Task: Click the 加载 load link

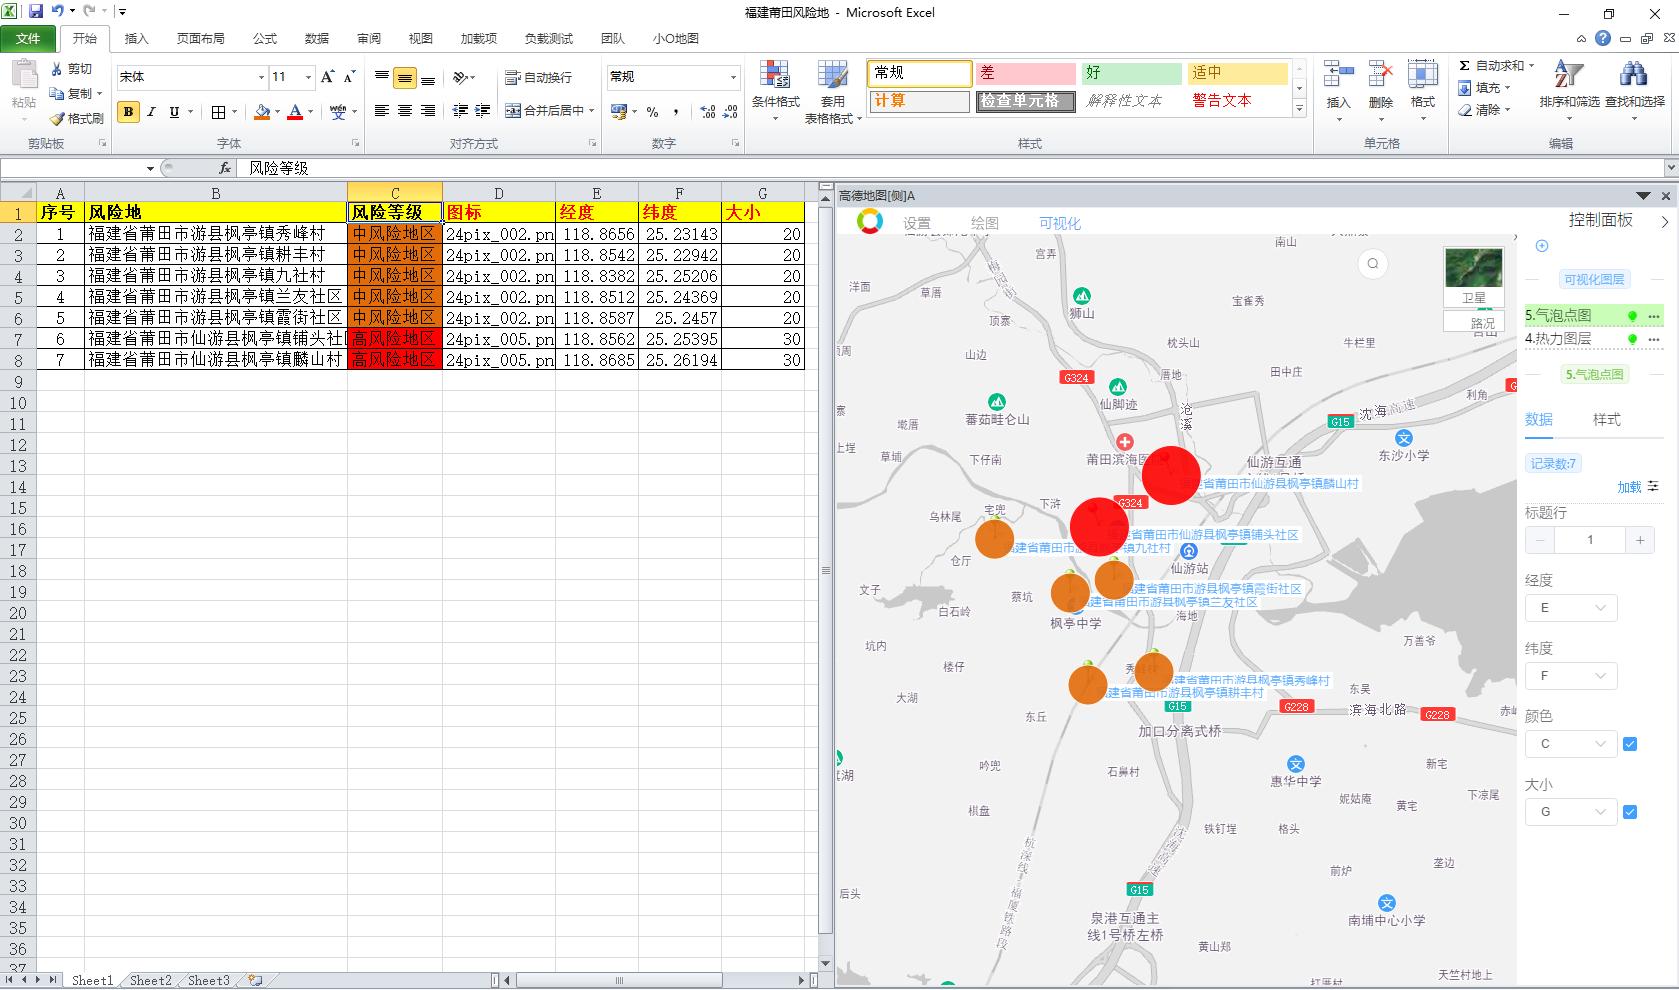Action: [1629, 487]
